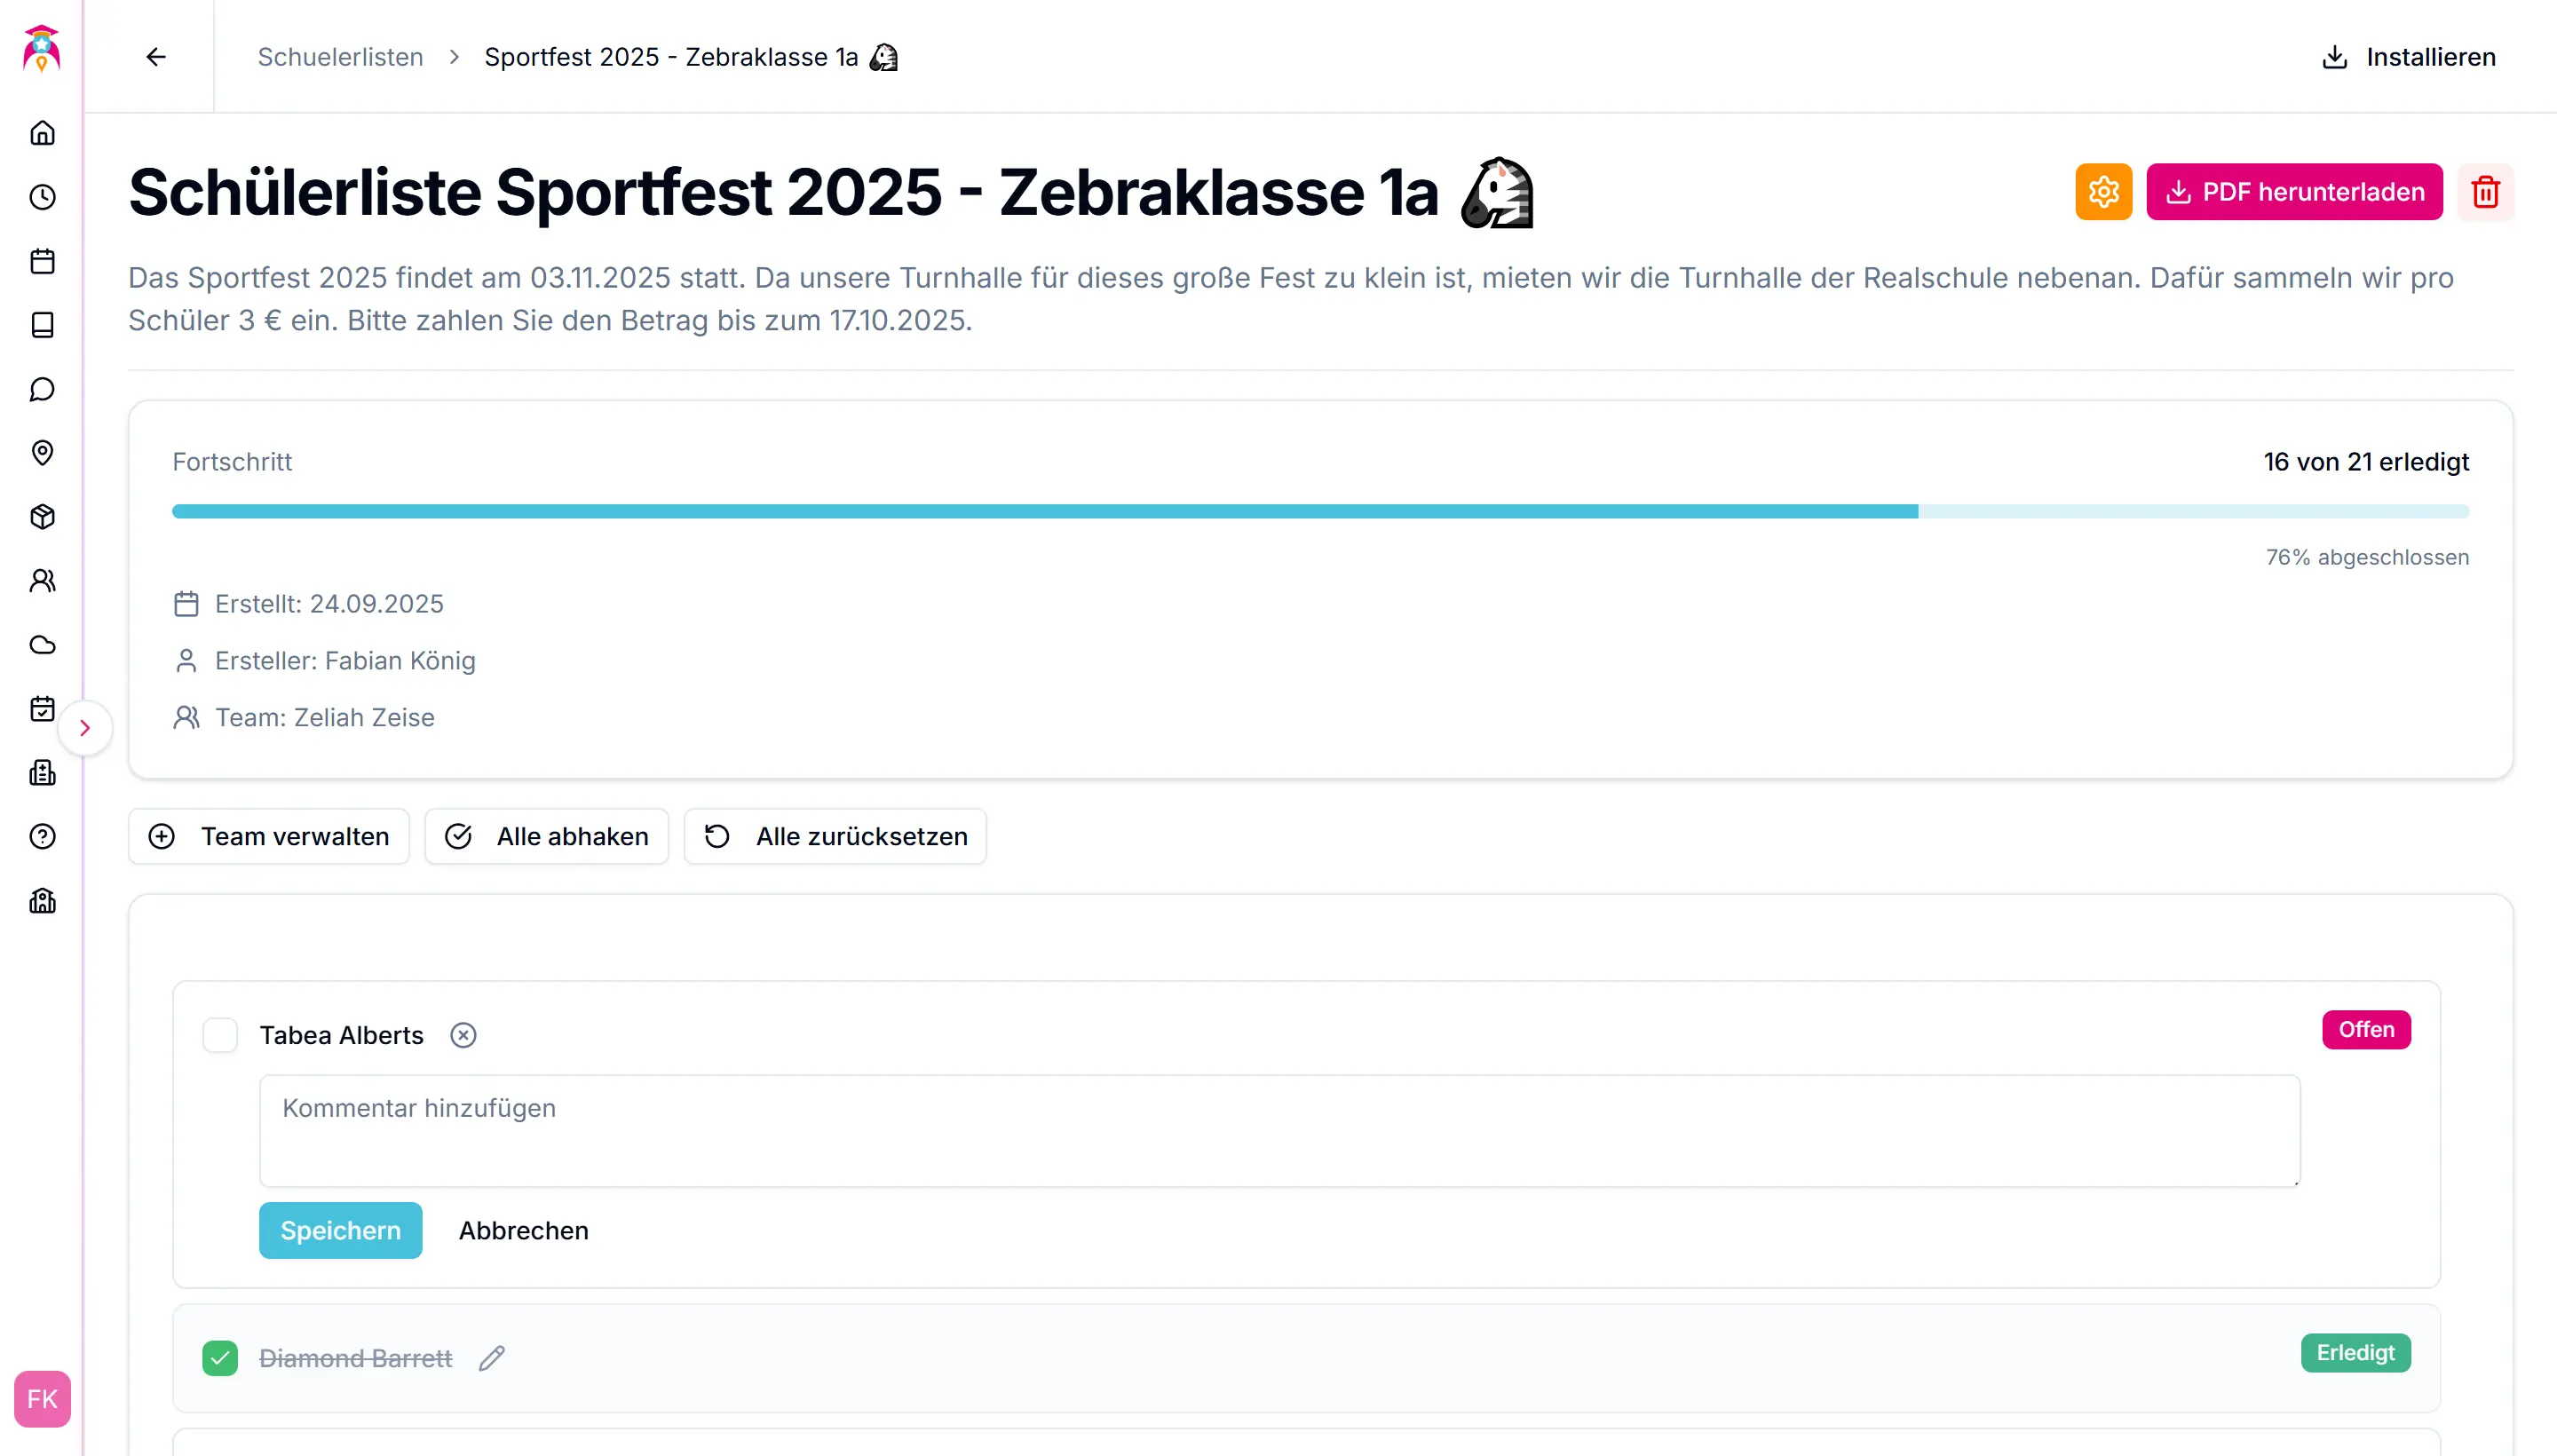Open the orange settings gear icon
Screen dimensions: 2557x1456
[x=2103, y=191]
